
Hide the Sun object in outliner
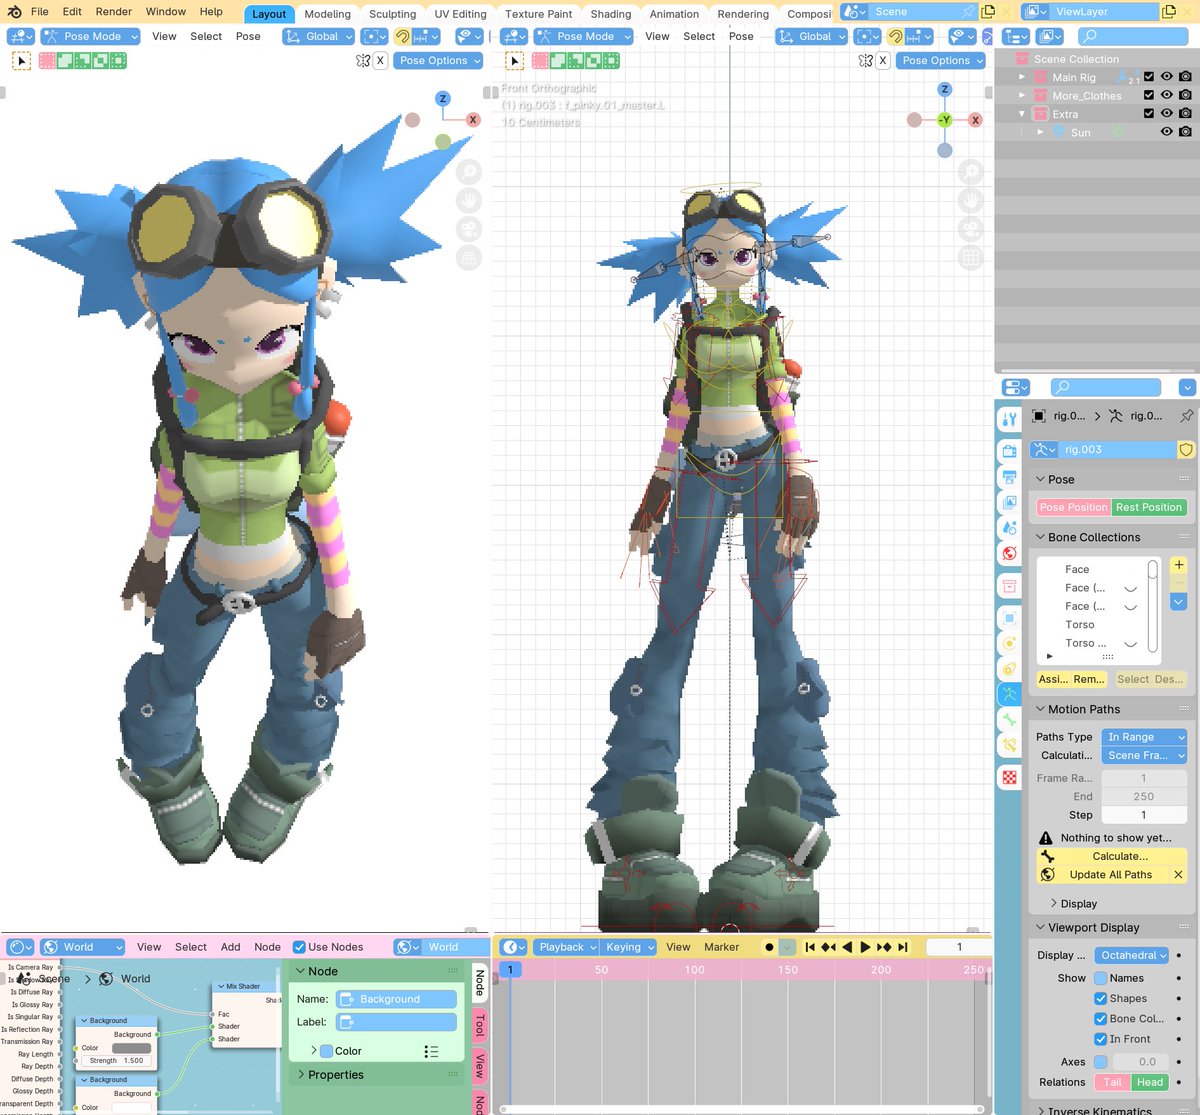[1166, 132]
